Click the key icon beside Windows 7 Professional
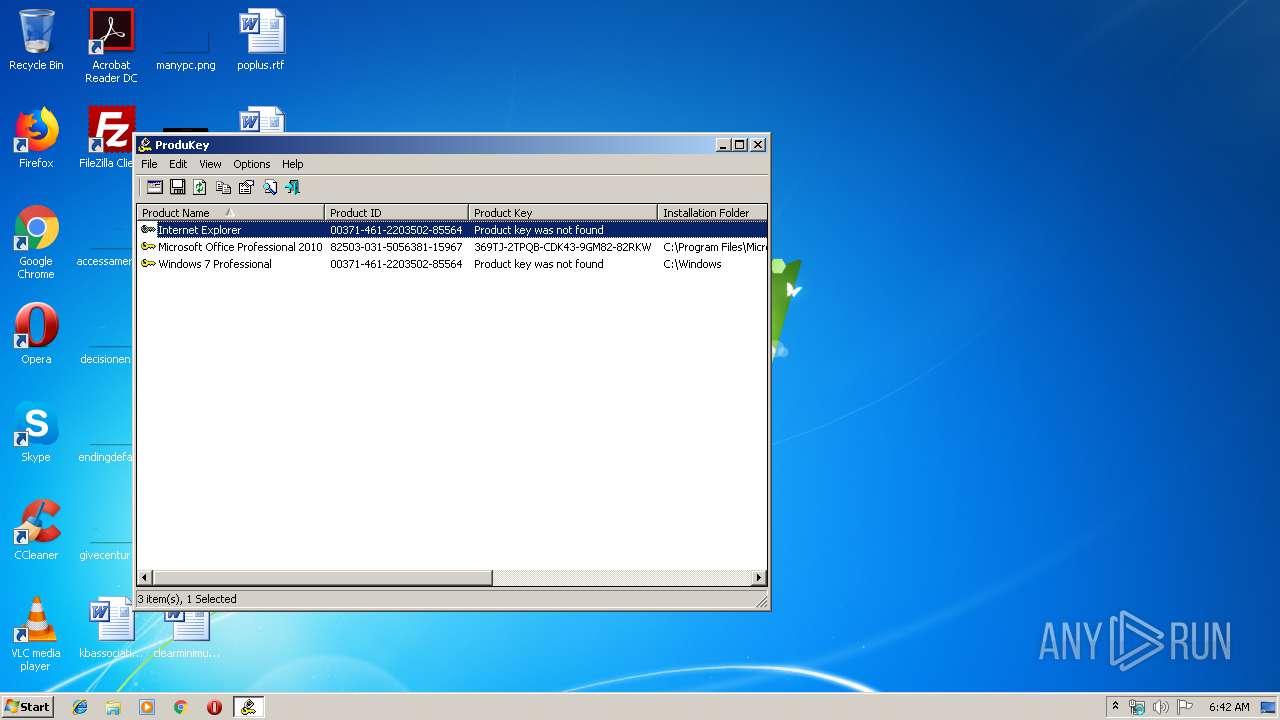Image resolution: width=1280 pixels, height=720 pixels. pyautogui.click(x=148, y=264)
